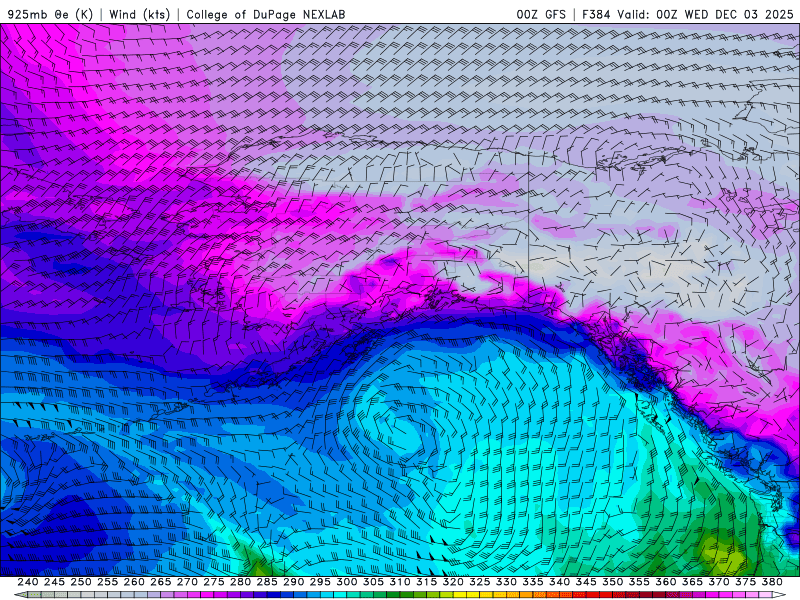Click the 375 legend value
Screen dimensions: 800x600
(x=745, y=582)
